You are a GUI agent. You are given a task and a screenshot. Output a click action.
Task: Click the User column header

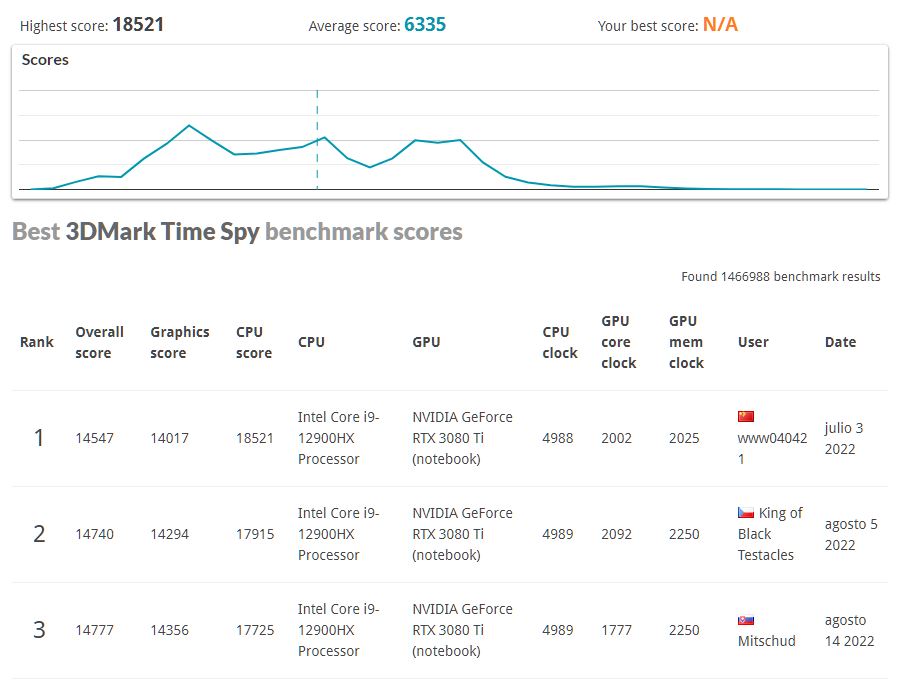click(753, 342)
